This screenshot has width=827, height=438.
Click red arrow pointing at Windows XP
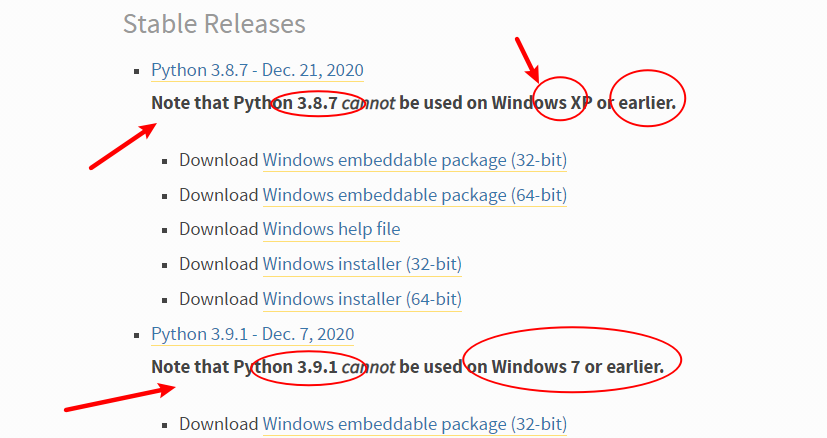(527, 60)
